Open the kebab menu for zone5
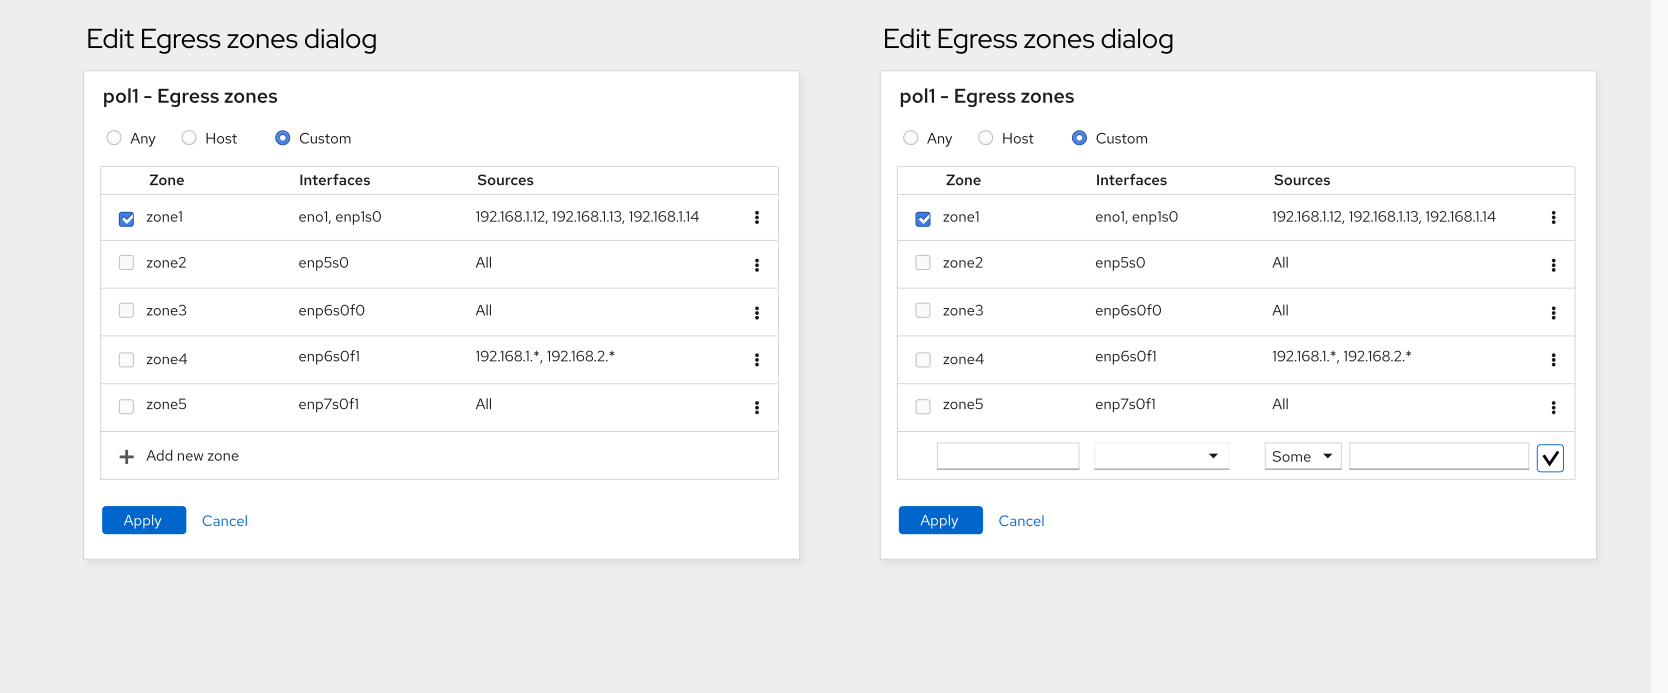Image resolution: width=1668 pixels, height=693 pixels. [x=757, y=407]
